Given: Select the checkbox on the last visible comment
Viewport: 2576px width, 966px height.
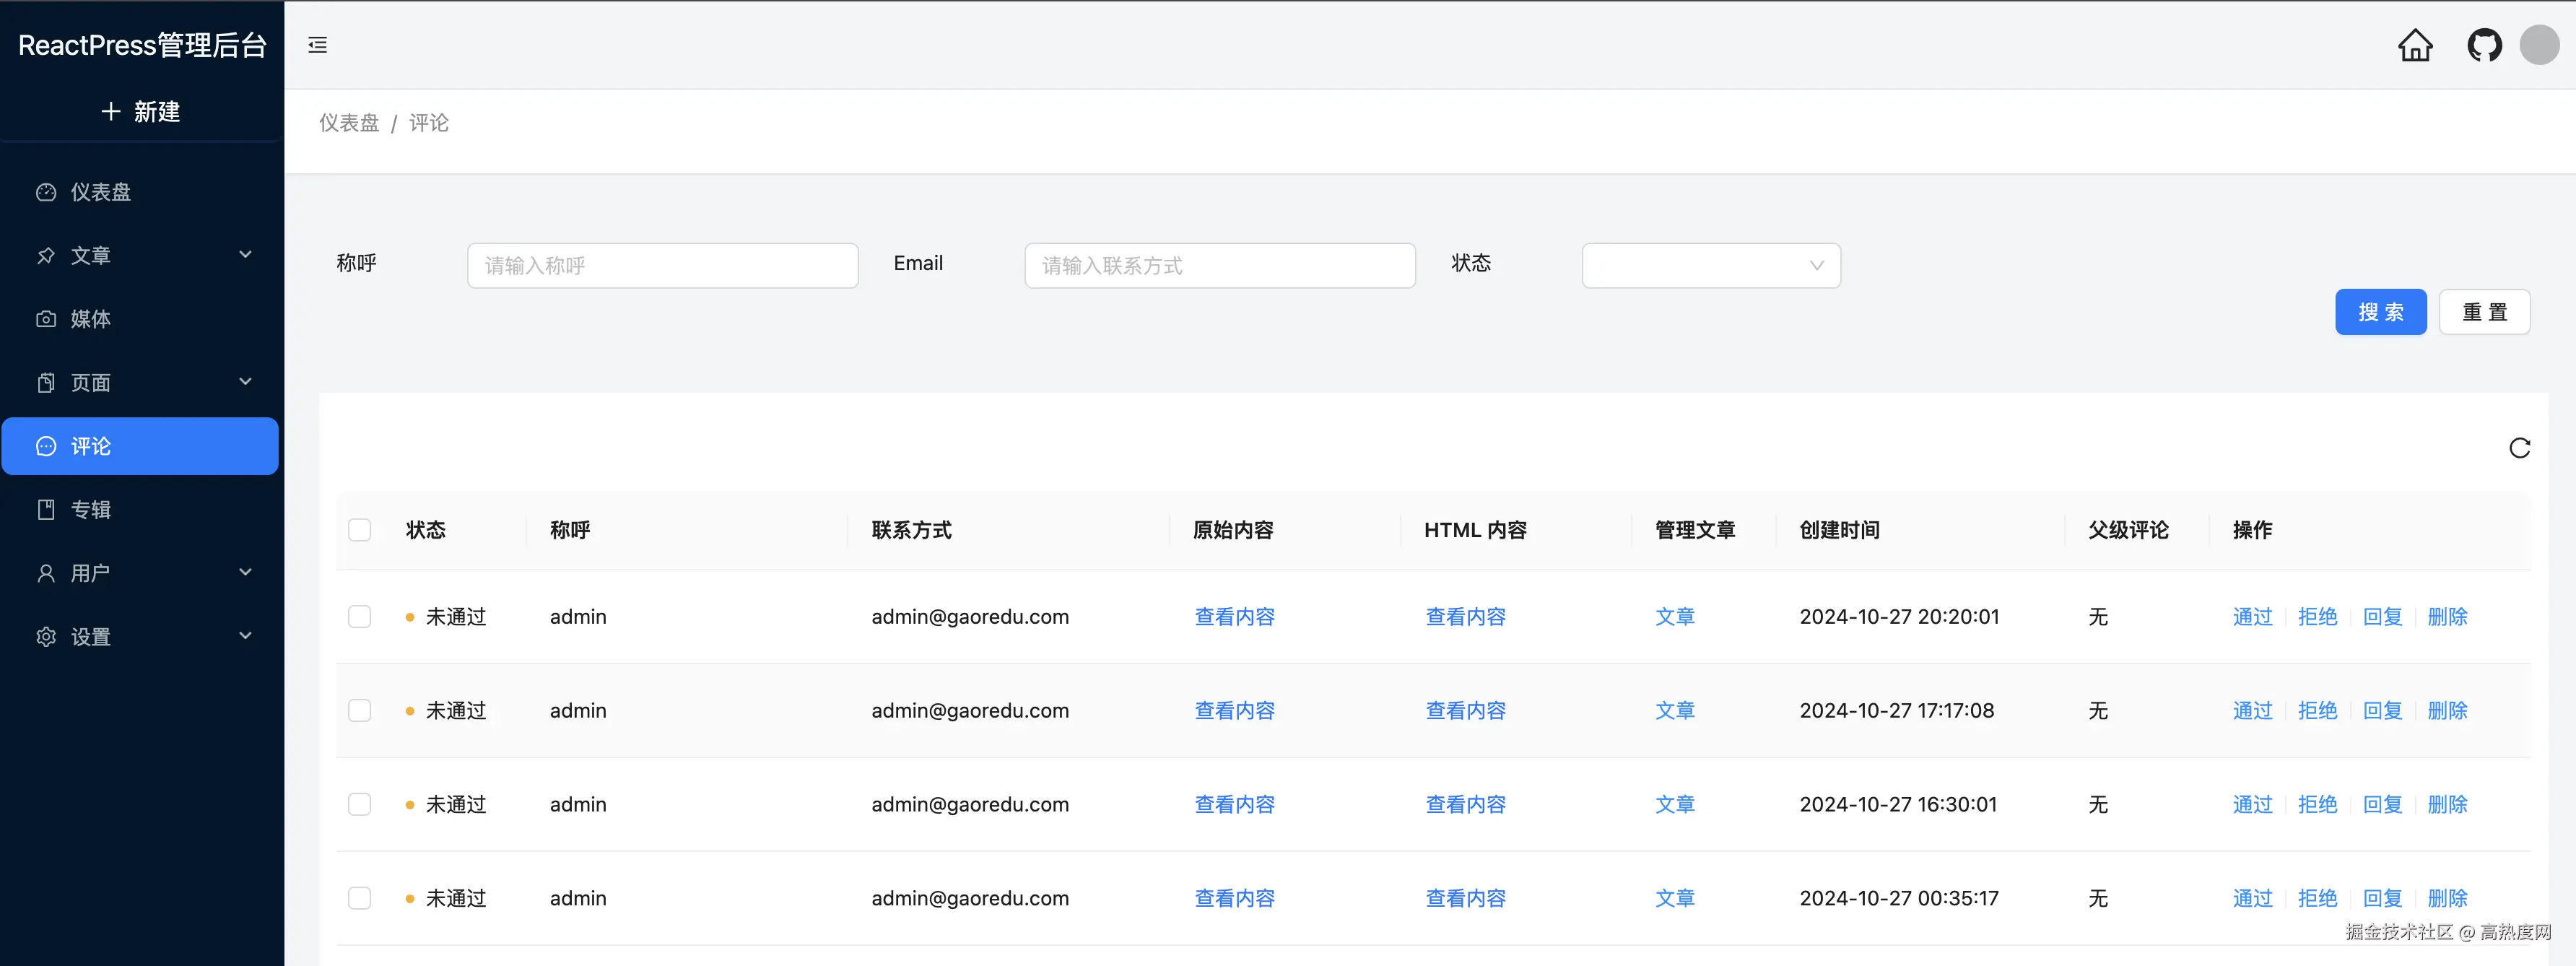Looking at the screenshot, I should (x=359, y=898).
